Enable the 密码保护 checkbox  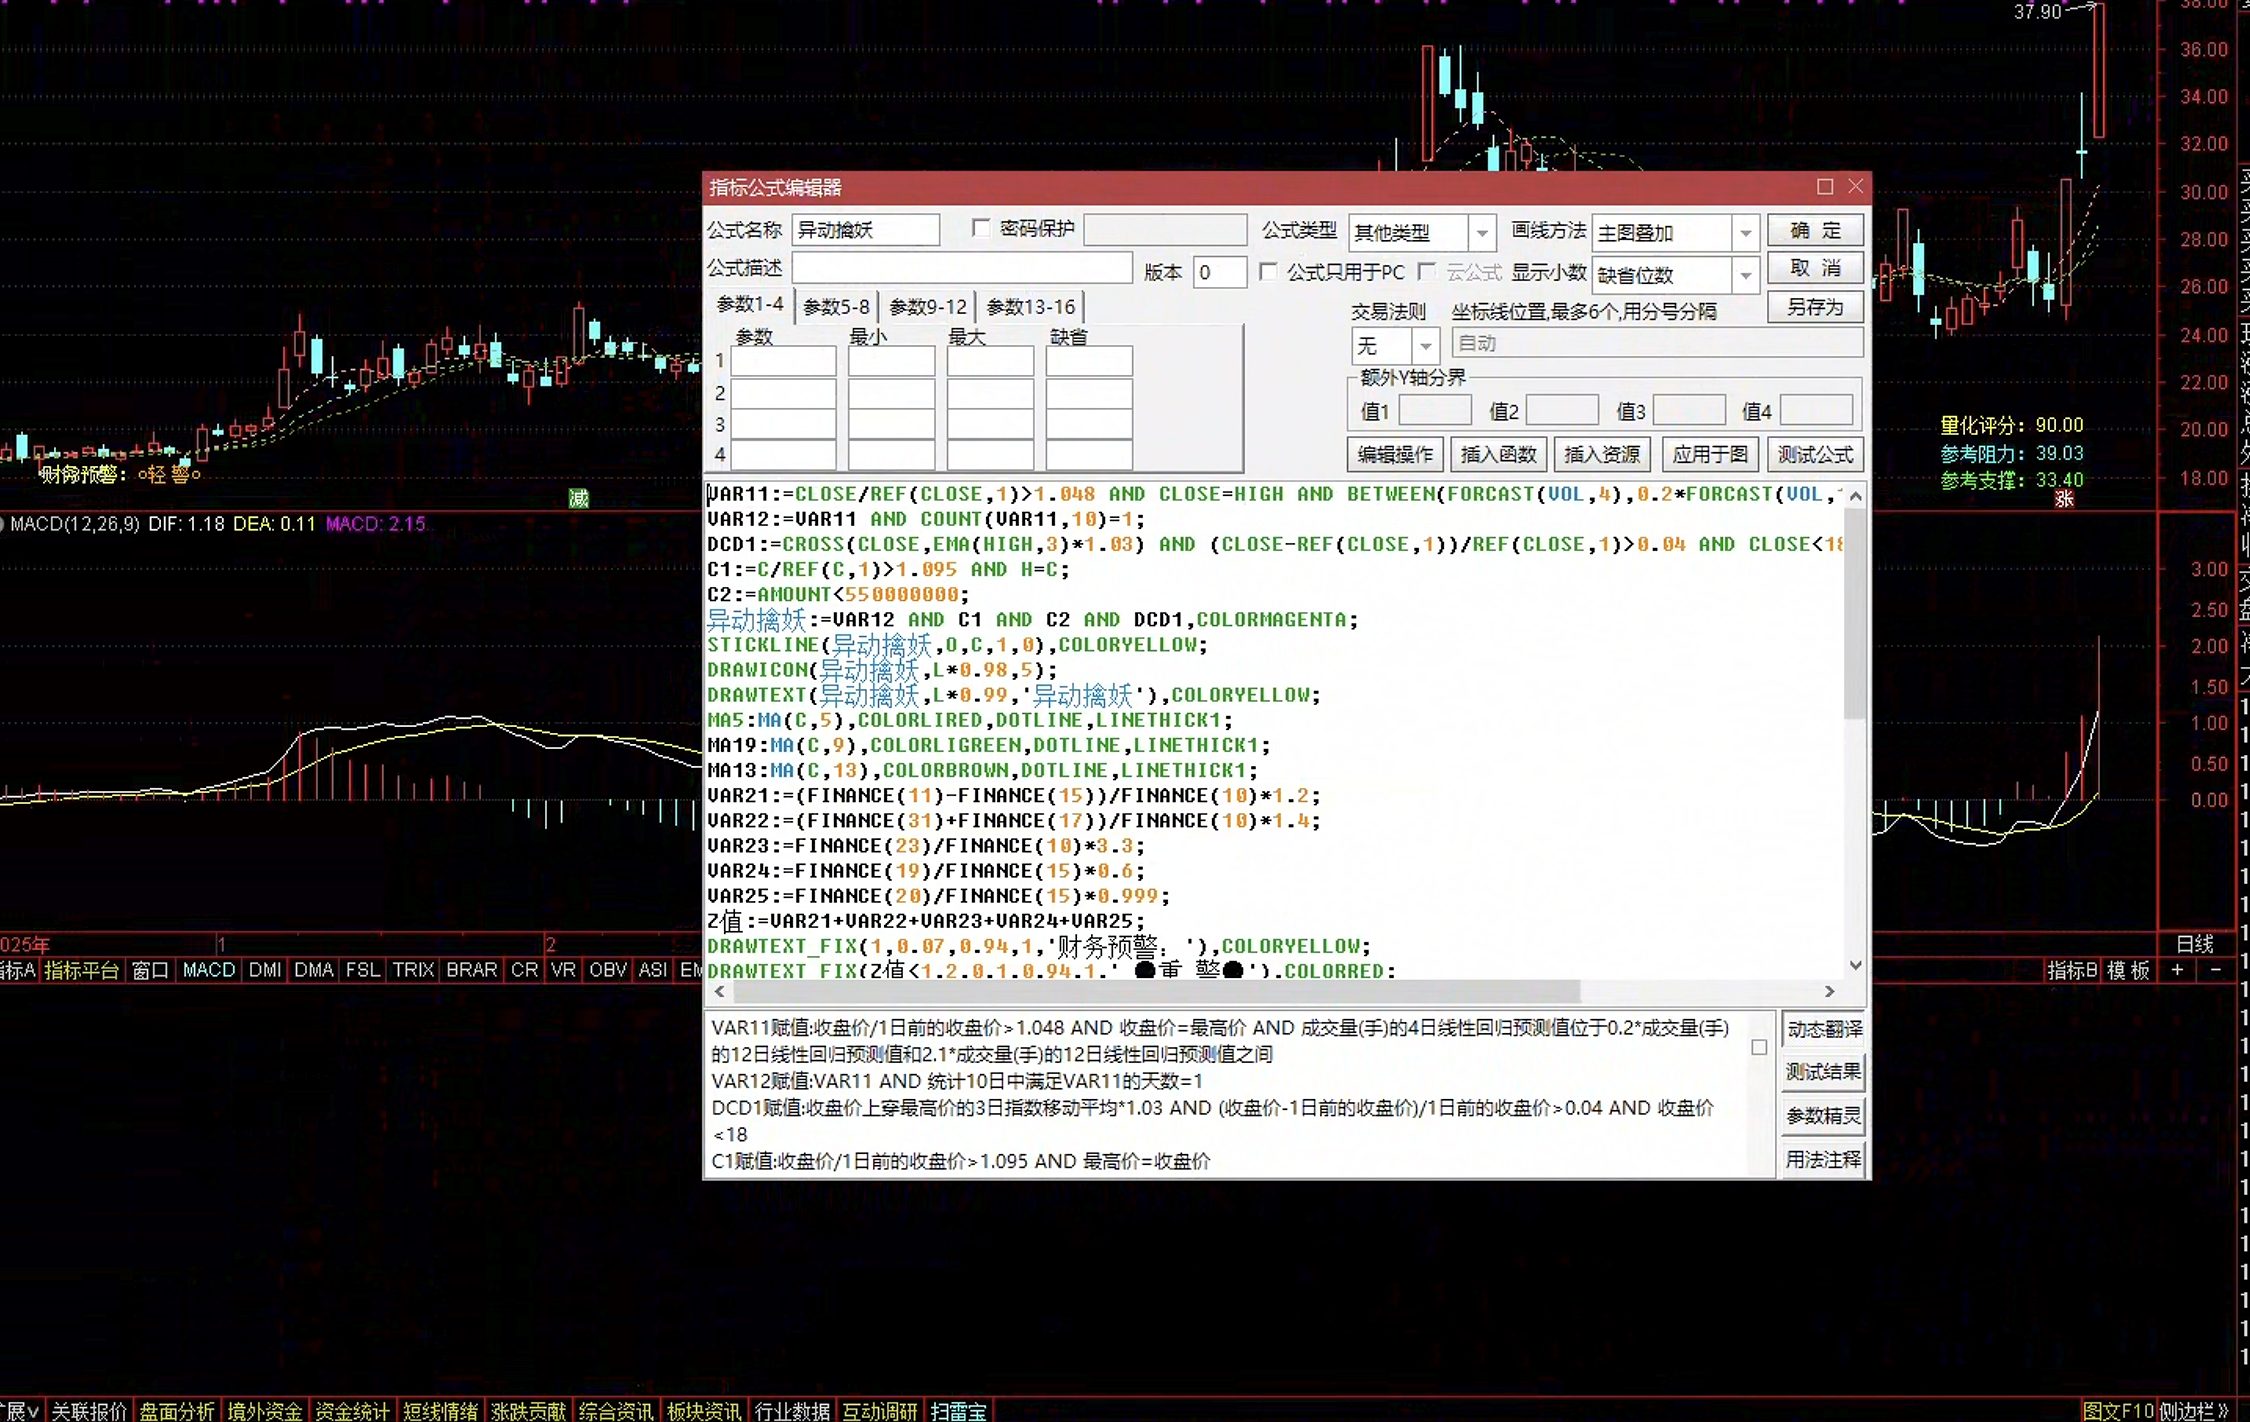point(981,229)
